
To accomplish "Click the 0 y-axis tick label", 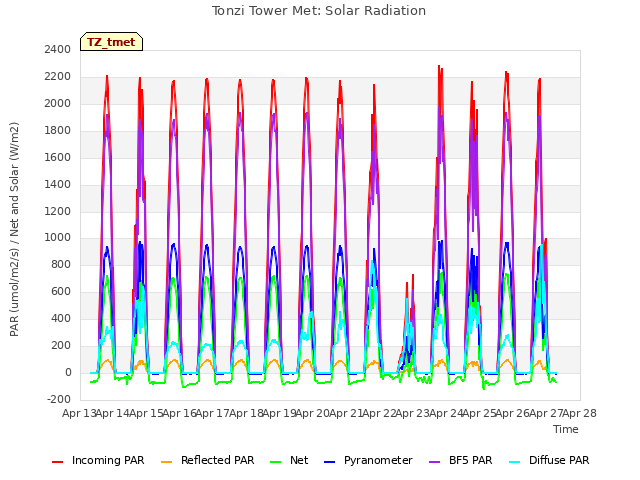I will pyautogui.click(x=68, y=372).
